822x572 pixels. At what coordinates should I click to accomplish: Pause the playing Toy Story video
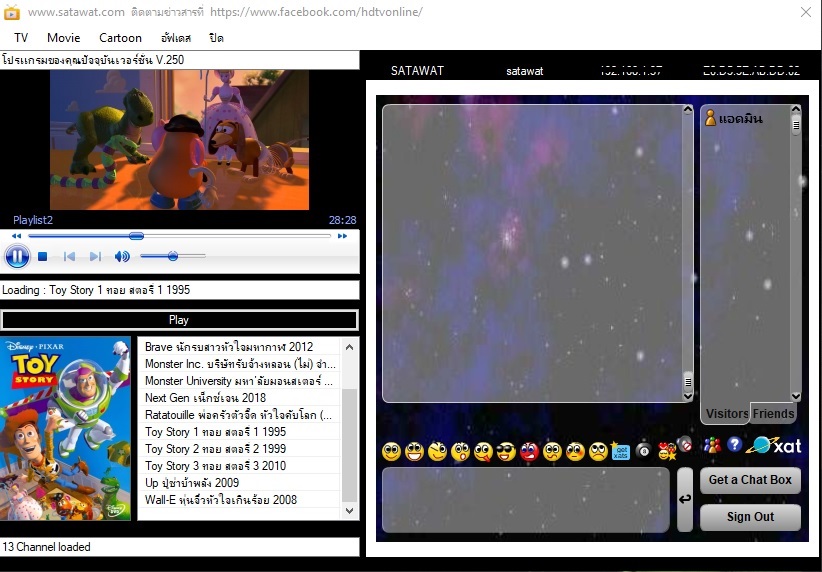click(x=17, y=257)
